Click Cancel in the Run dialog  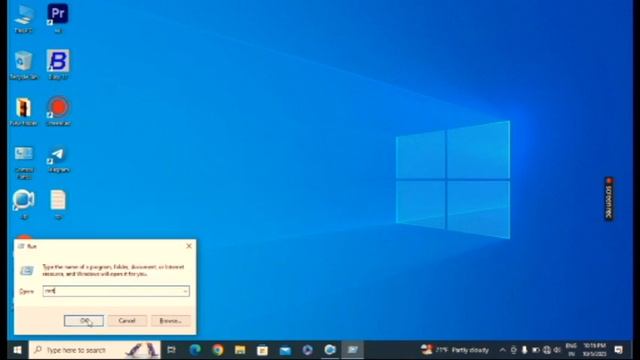click(x=127, y=320)
